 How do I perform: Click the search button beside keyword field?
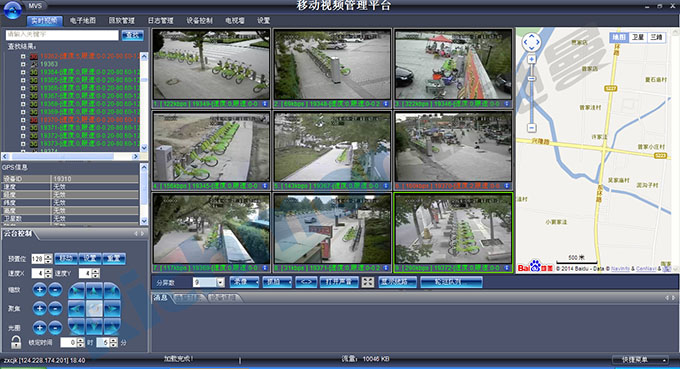(x=132, y=36)
